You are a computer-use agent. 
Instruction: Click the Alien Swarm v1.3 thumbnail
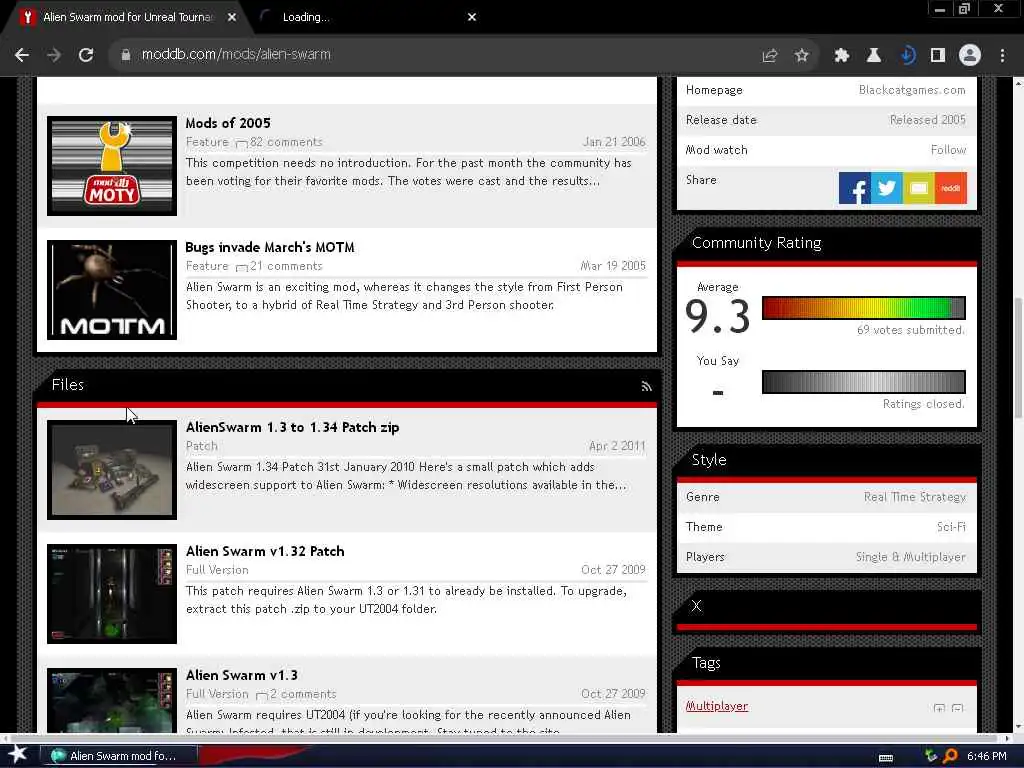[112, 700]
